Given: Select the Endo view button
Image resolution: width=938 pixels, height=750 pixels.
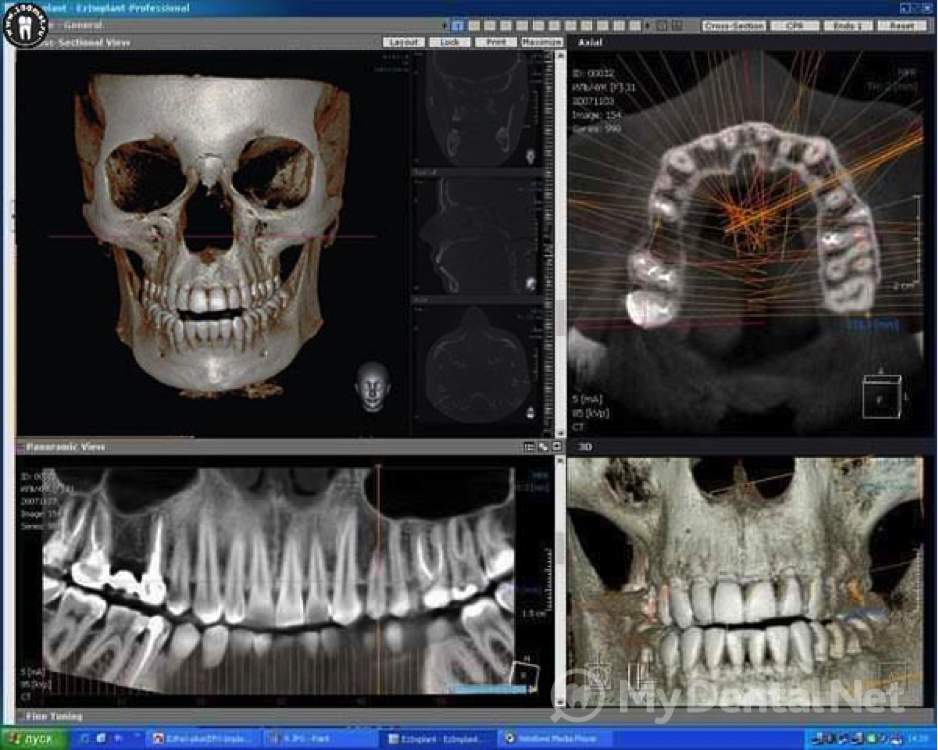Looking at the screenshot, I should pyautogui.click(x=848, y=25).
